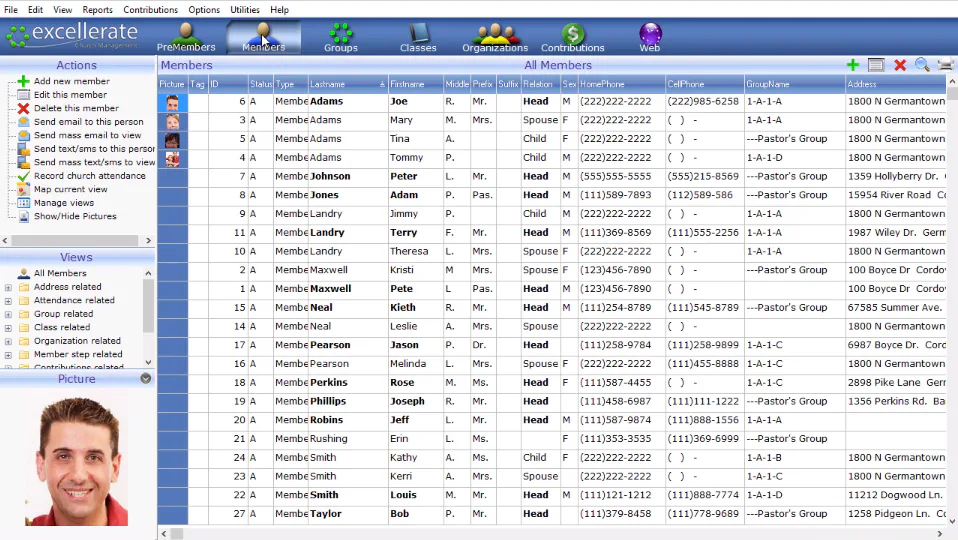958x540 pixels.
Task: Click the grid horizontal scrollbar thumb
Action: click(177, 534)
